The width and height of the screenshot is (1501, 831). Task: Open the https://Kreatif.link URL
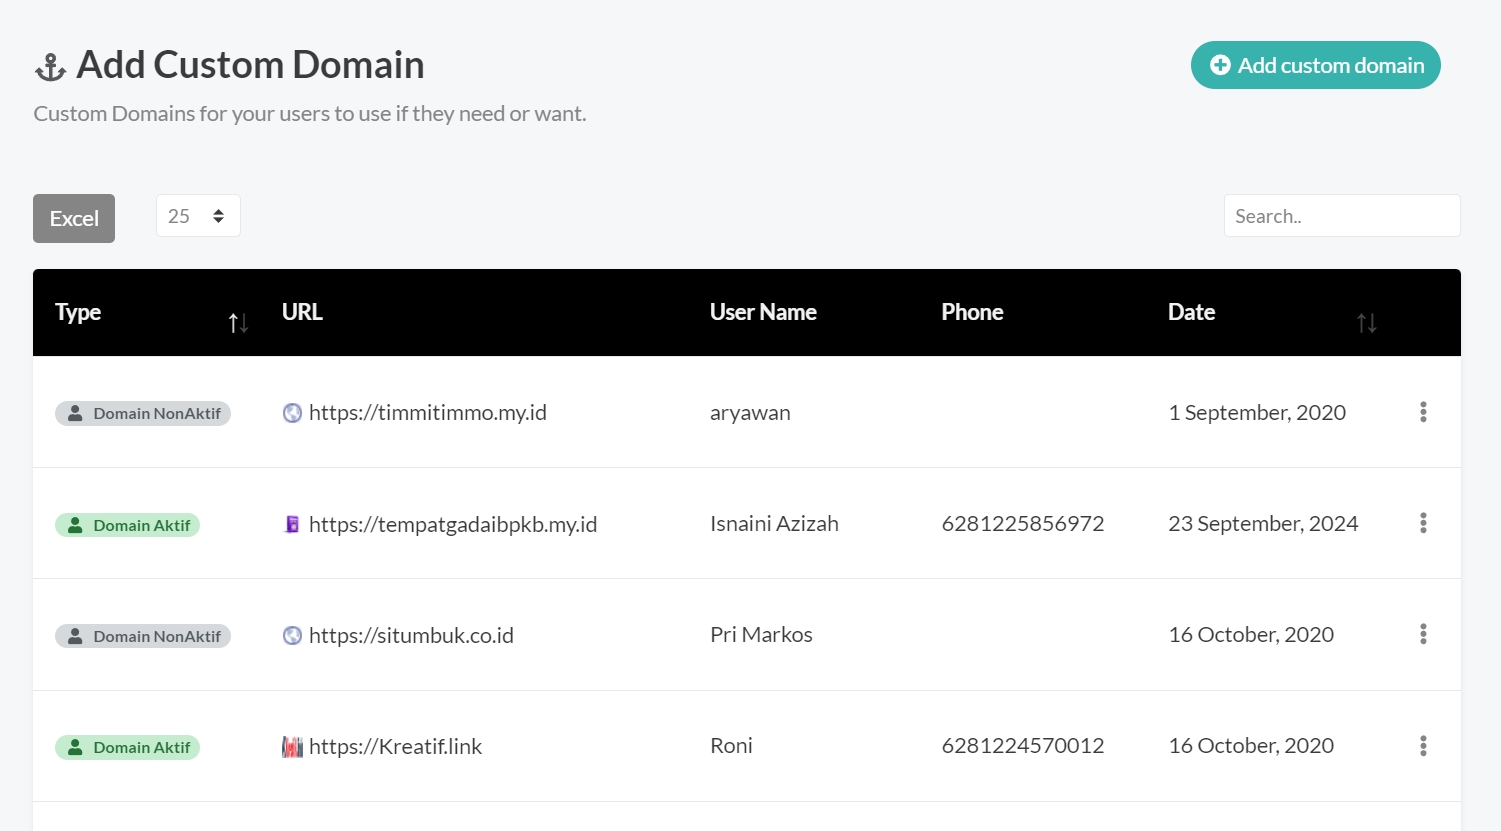395,747
